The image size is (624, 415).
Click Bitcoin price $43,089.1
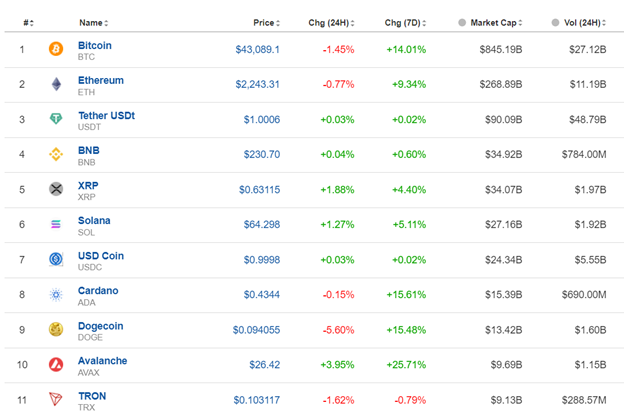pyautogui.click(x=257, y=49)
